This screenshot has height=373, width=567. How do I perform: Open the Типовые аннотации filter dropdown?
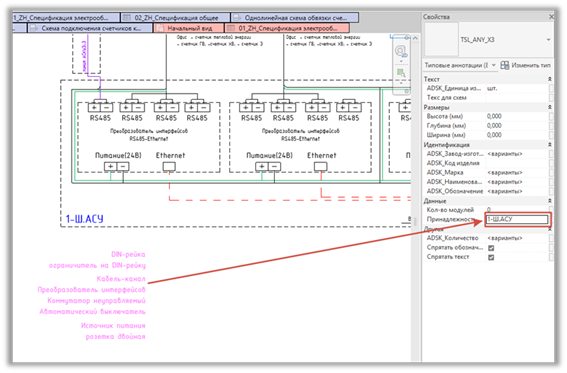(x=494, y=65)
